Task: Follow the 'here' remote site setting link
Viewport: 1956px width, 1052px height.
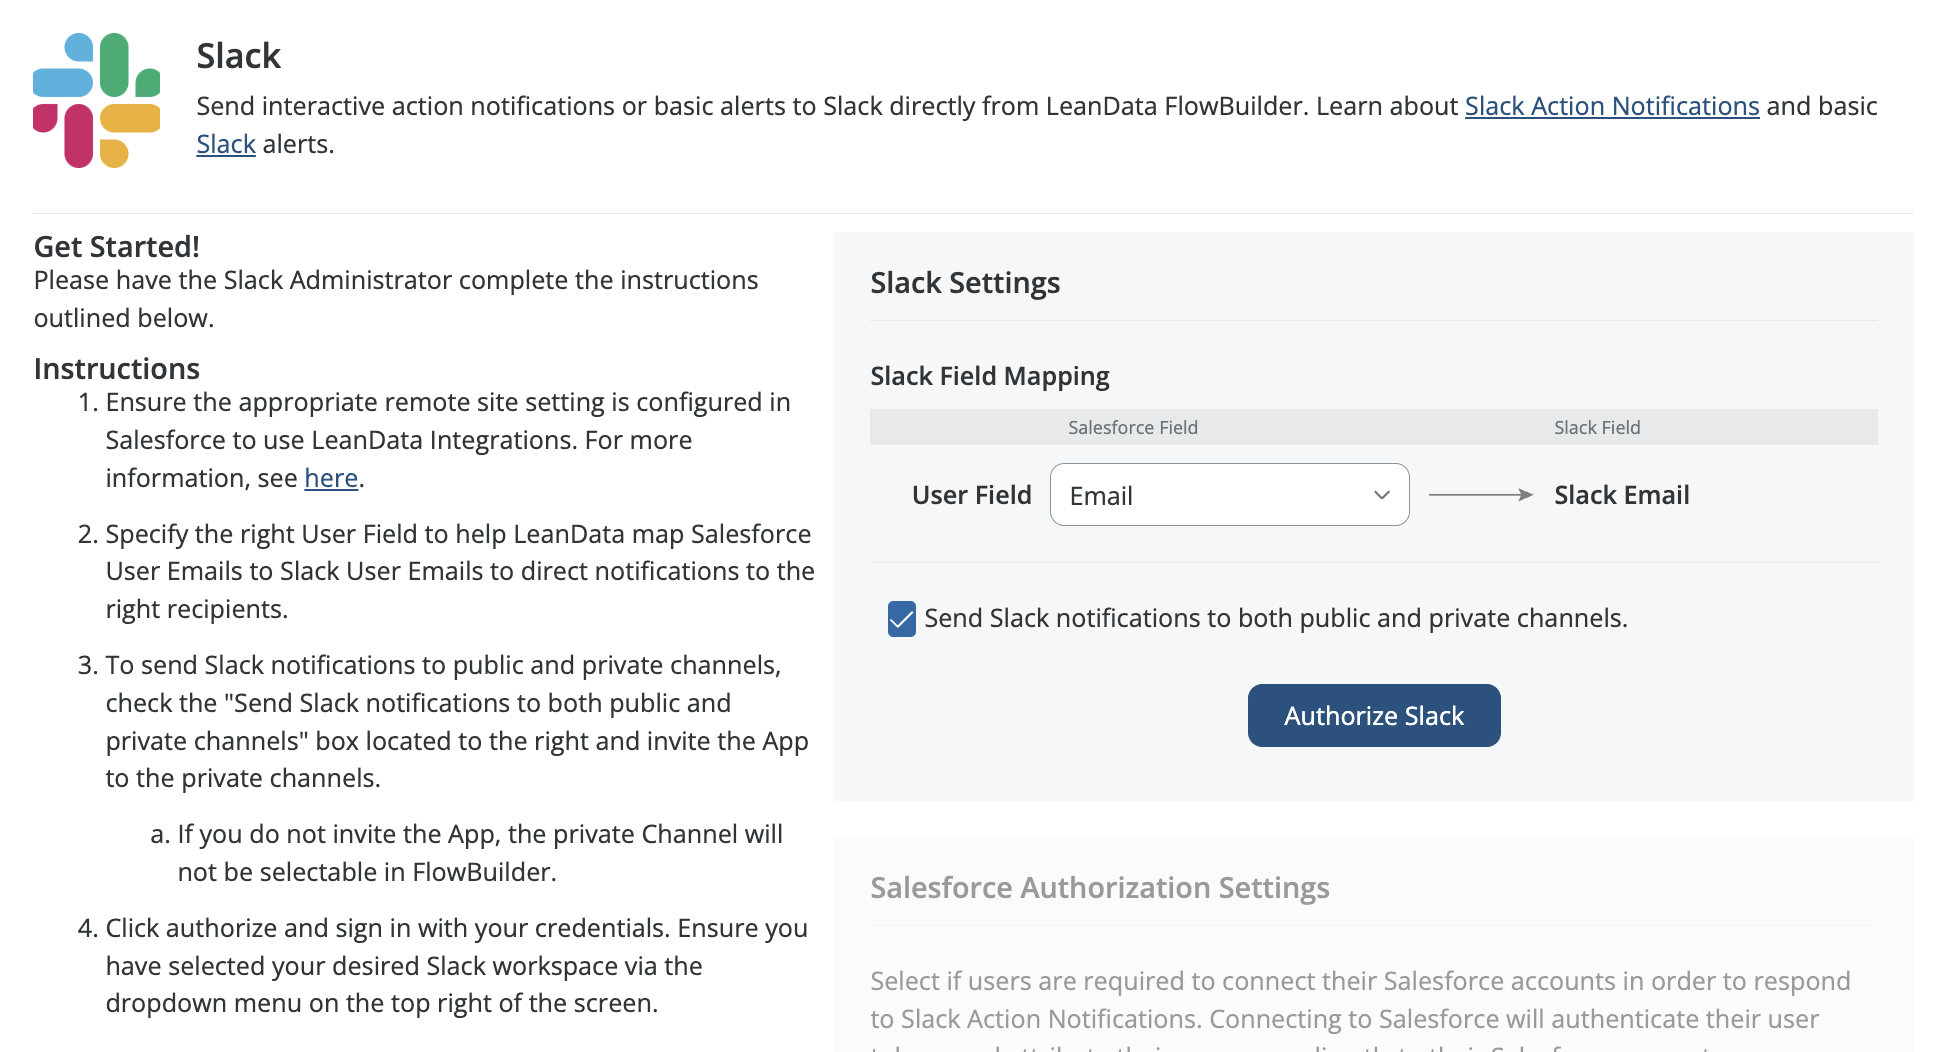Action: [x=331, y=478]
